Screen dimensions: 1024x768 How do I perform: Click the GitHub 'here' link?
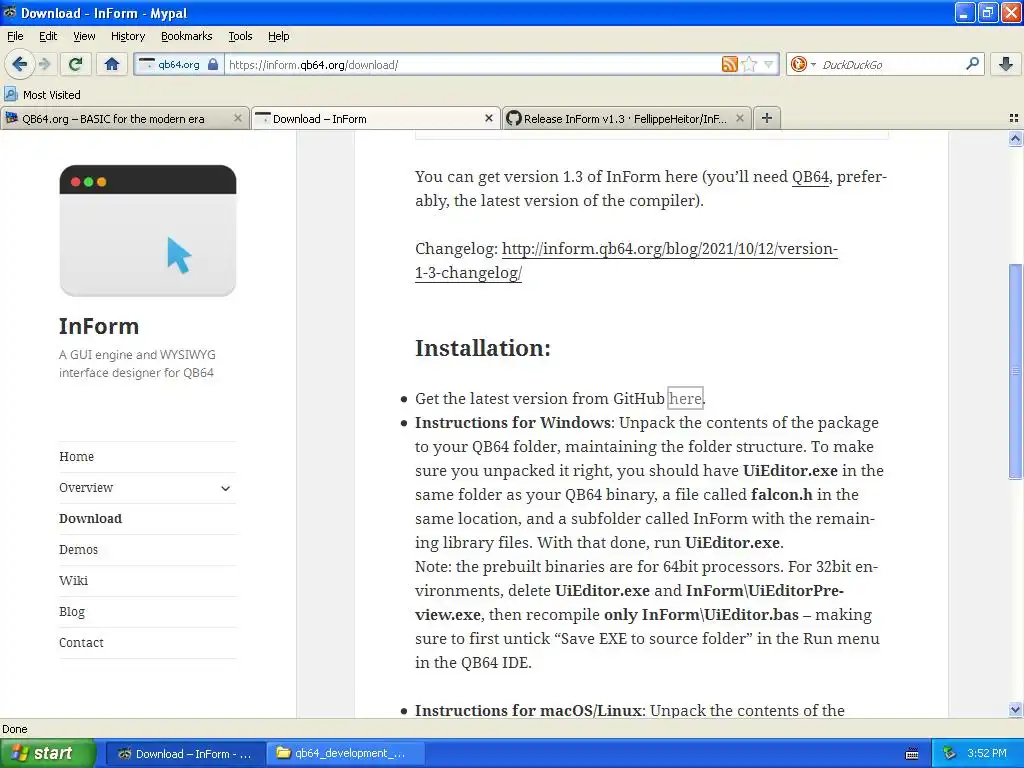tap(685, 398)
